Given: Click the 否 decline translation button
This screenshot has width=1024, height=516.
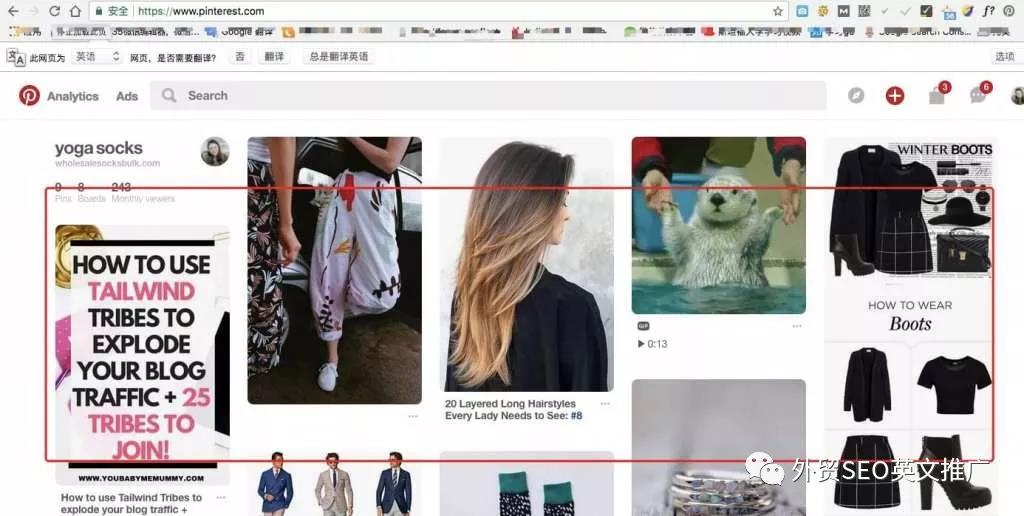Looking at the screenshot, I should [x=240, y=57].
